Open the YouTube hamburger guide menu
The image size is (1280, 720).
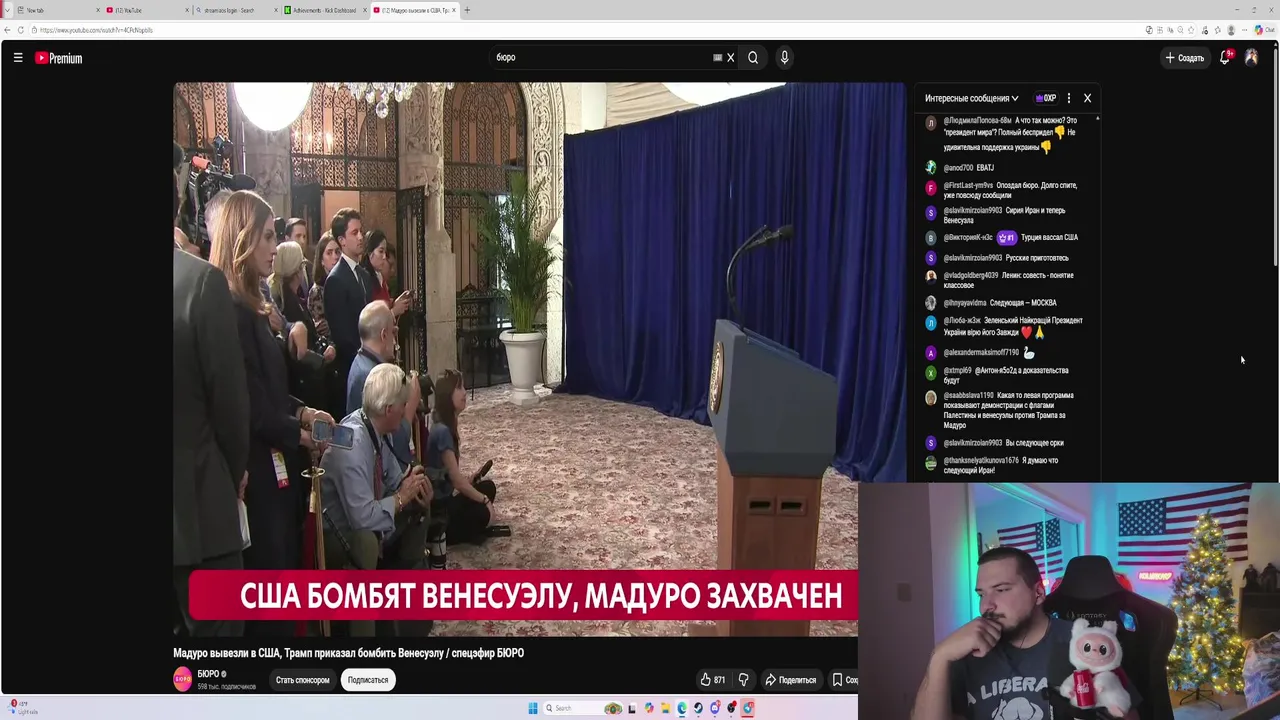18,58
